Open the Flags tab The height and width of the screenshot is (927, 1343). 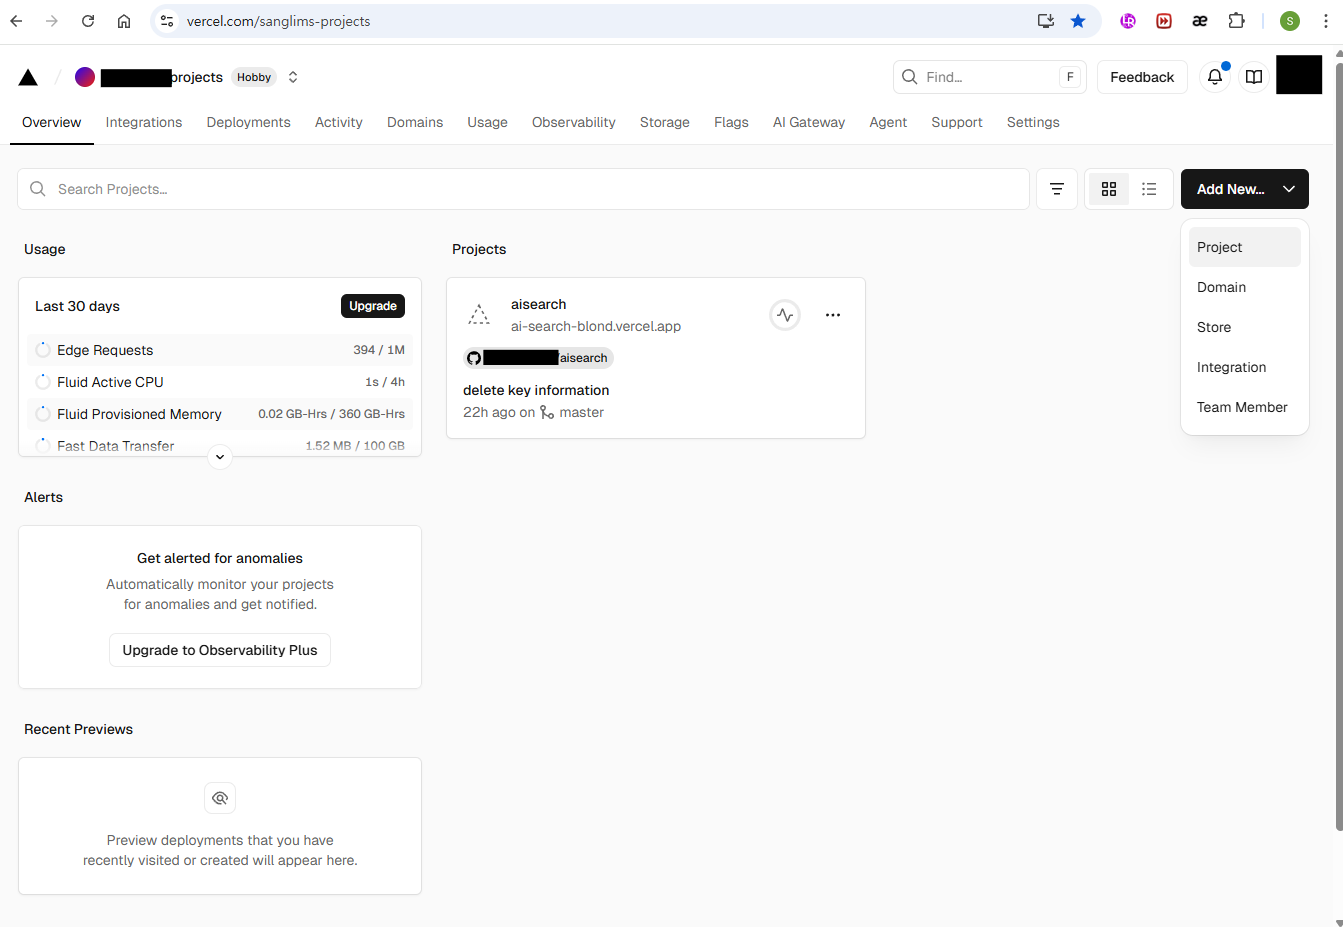tap(731, 122)
